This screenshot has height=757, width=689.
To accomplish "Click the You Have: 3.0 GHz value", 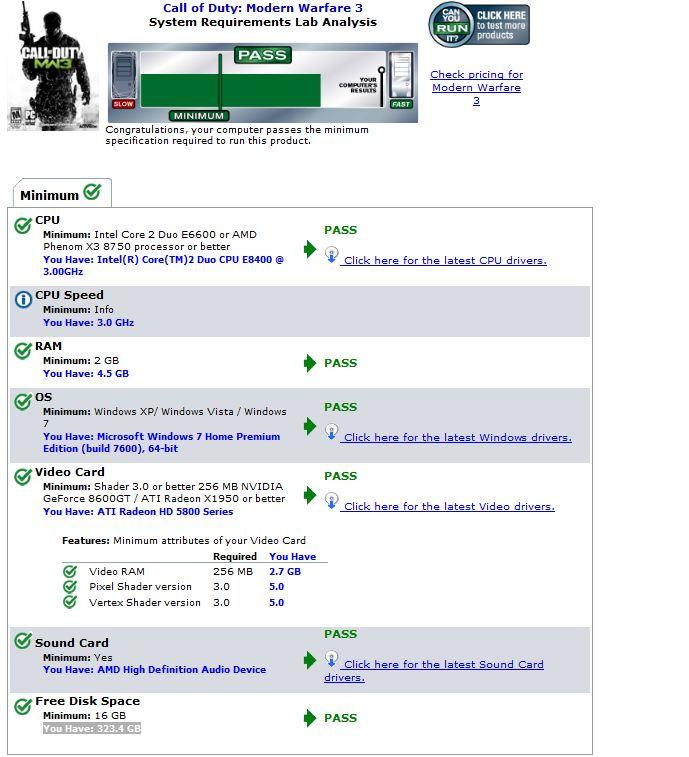I will tap(88, 322).
